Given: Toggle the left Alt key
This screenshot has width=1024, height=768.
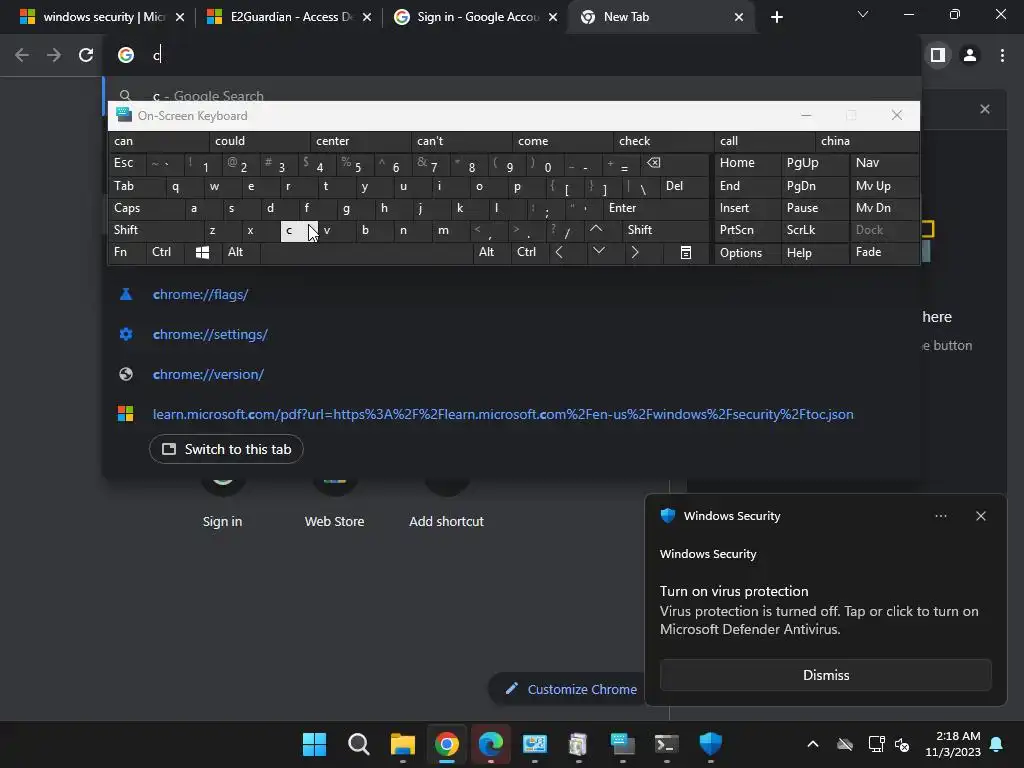Looking at the screenshot, I should 241,252.
